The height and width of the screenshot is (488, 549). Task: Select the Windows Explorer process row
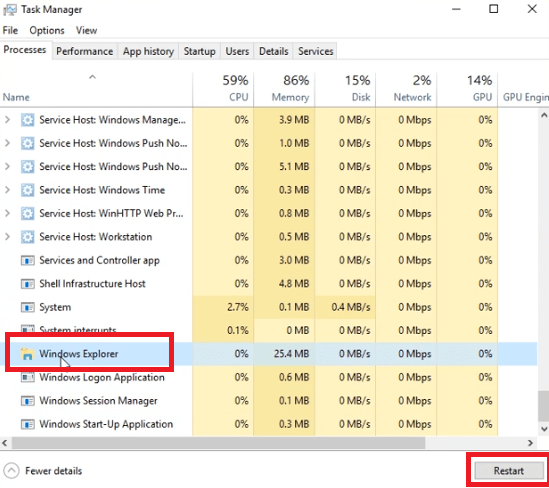pos(269,354)
